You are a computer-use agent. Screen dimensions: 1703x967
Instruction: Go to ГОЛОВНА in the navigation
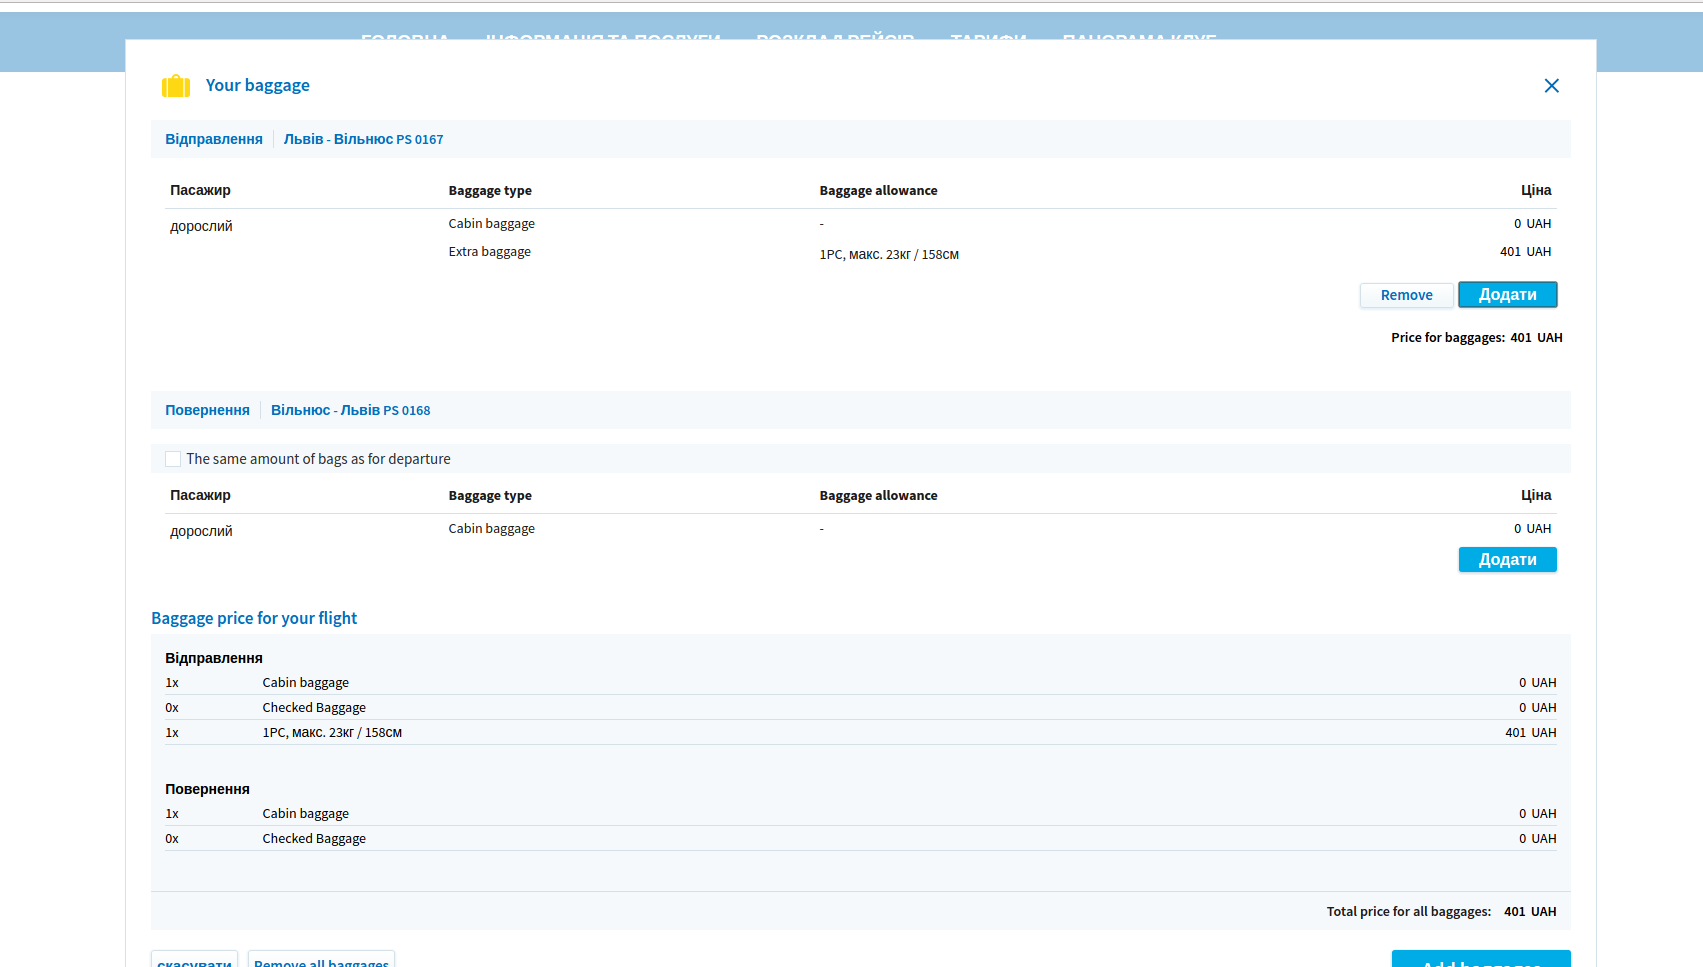click(x=405, y=38)
